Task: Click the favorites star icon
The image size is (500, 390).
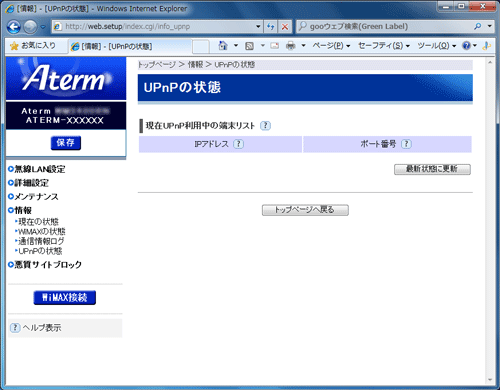Action: tap(14, 46)
